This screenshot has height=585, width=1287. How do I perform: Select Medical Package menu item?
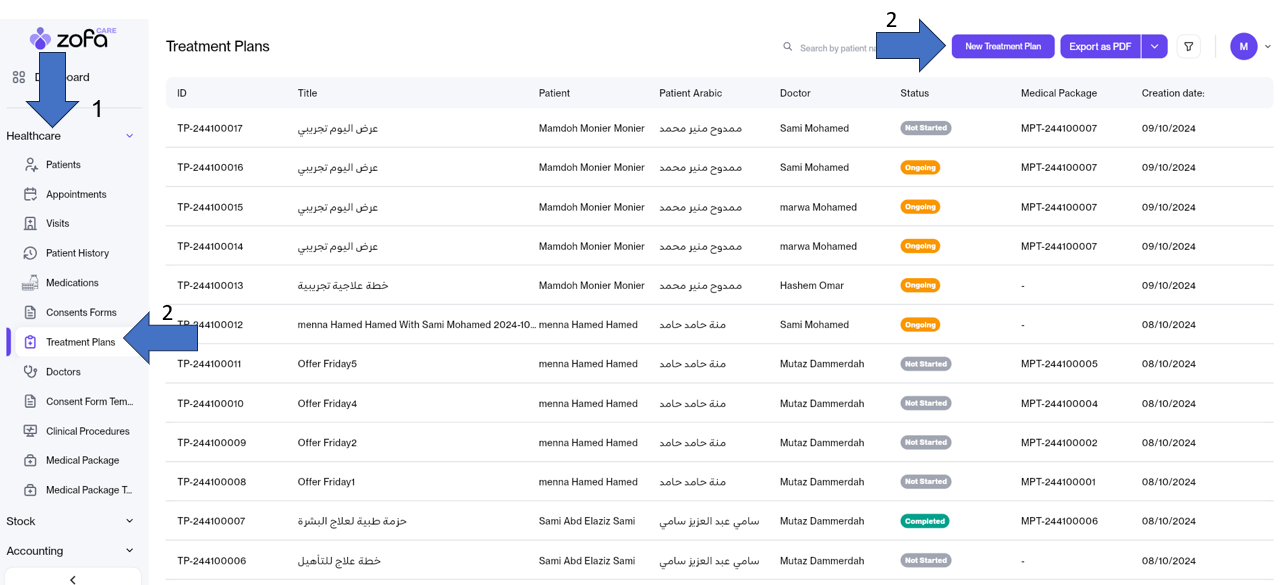pos(82,461)
